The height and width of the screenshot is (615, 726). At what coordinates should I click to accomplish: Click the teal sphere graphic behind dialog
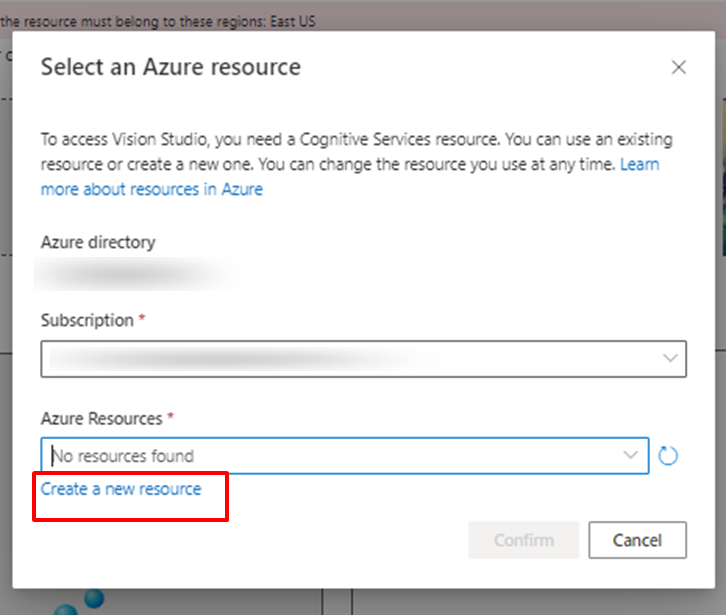click(x=94, y=598)
